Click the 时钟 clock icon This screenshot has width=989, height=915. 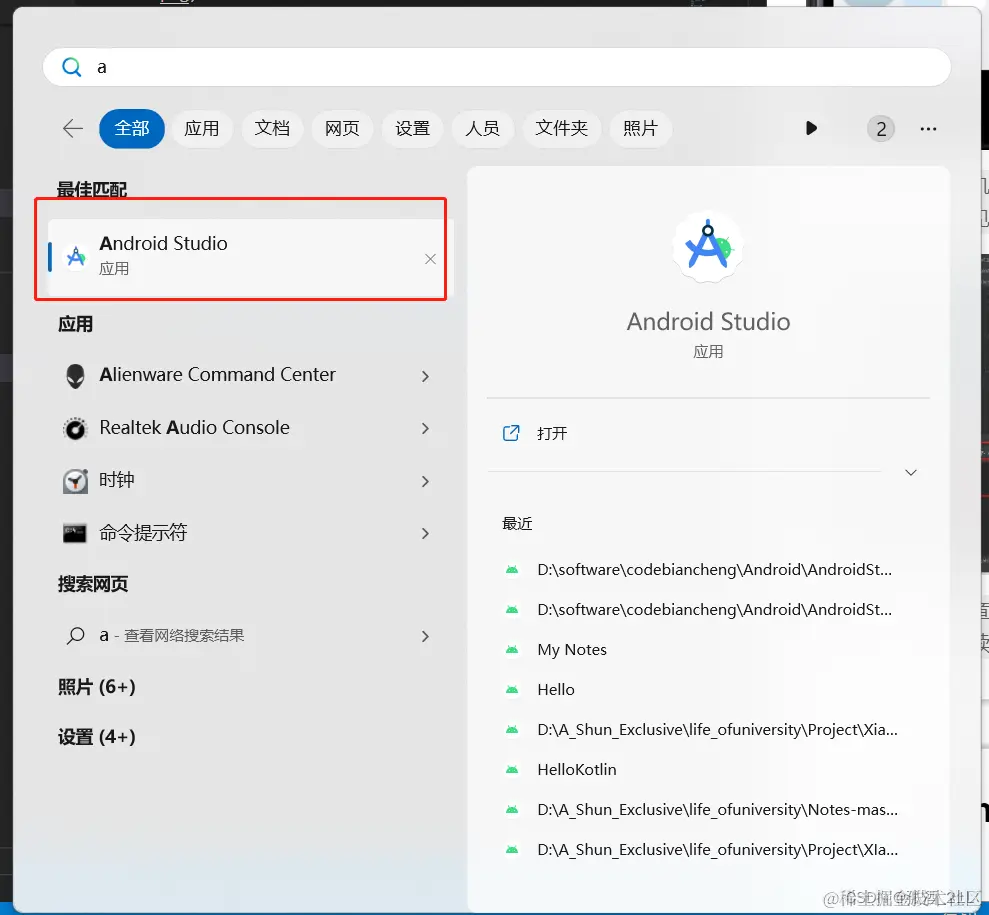click(x=75, y=481)
